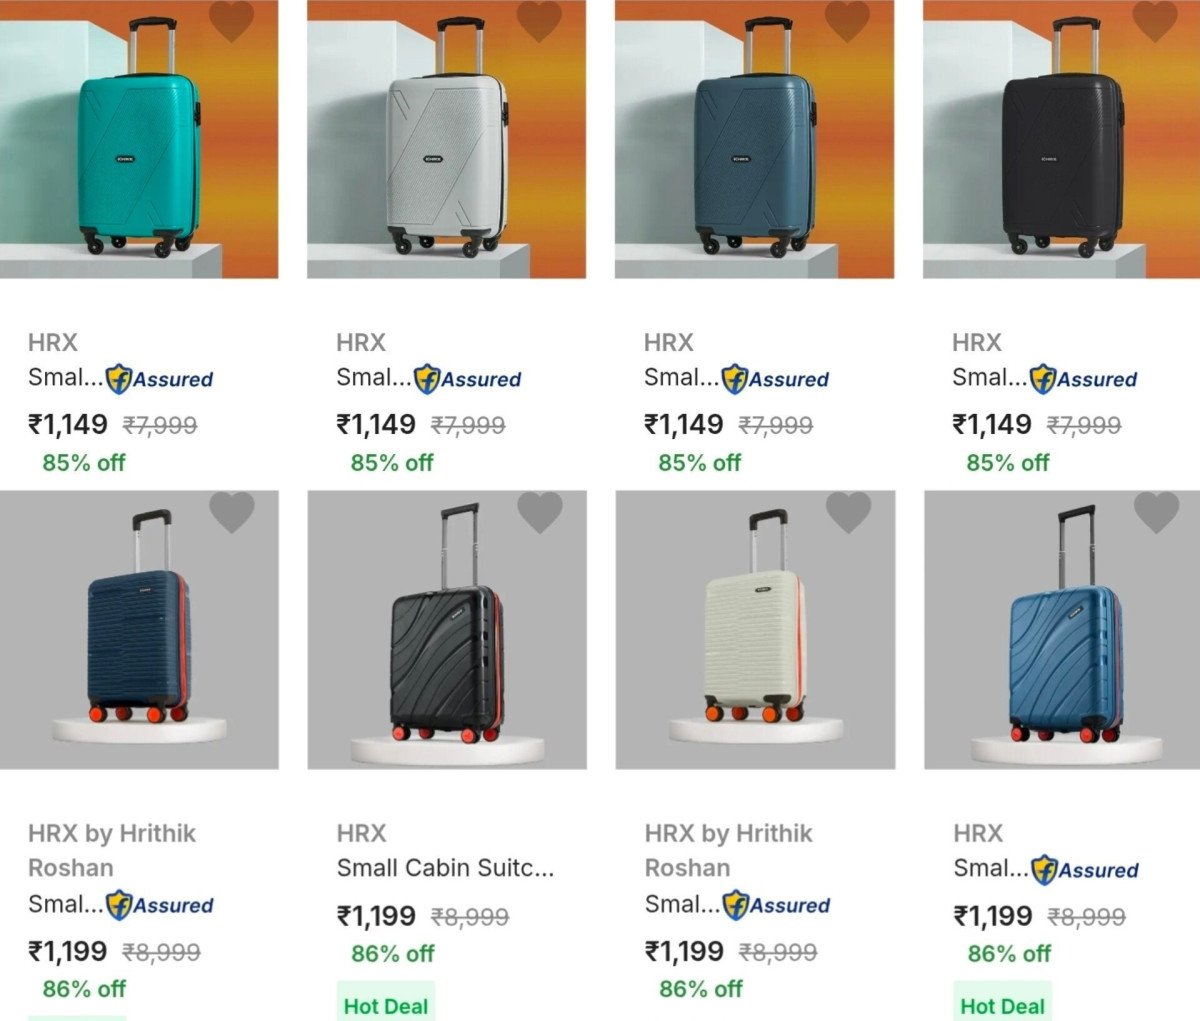Open the navy ribbed suitcase image
The height and width of the screenshot is (1021, 1200).
click(x=138, y=640)
